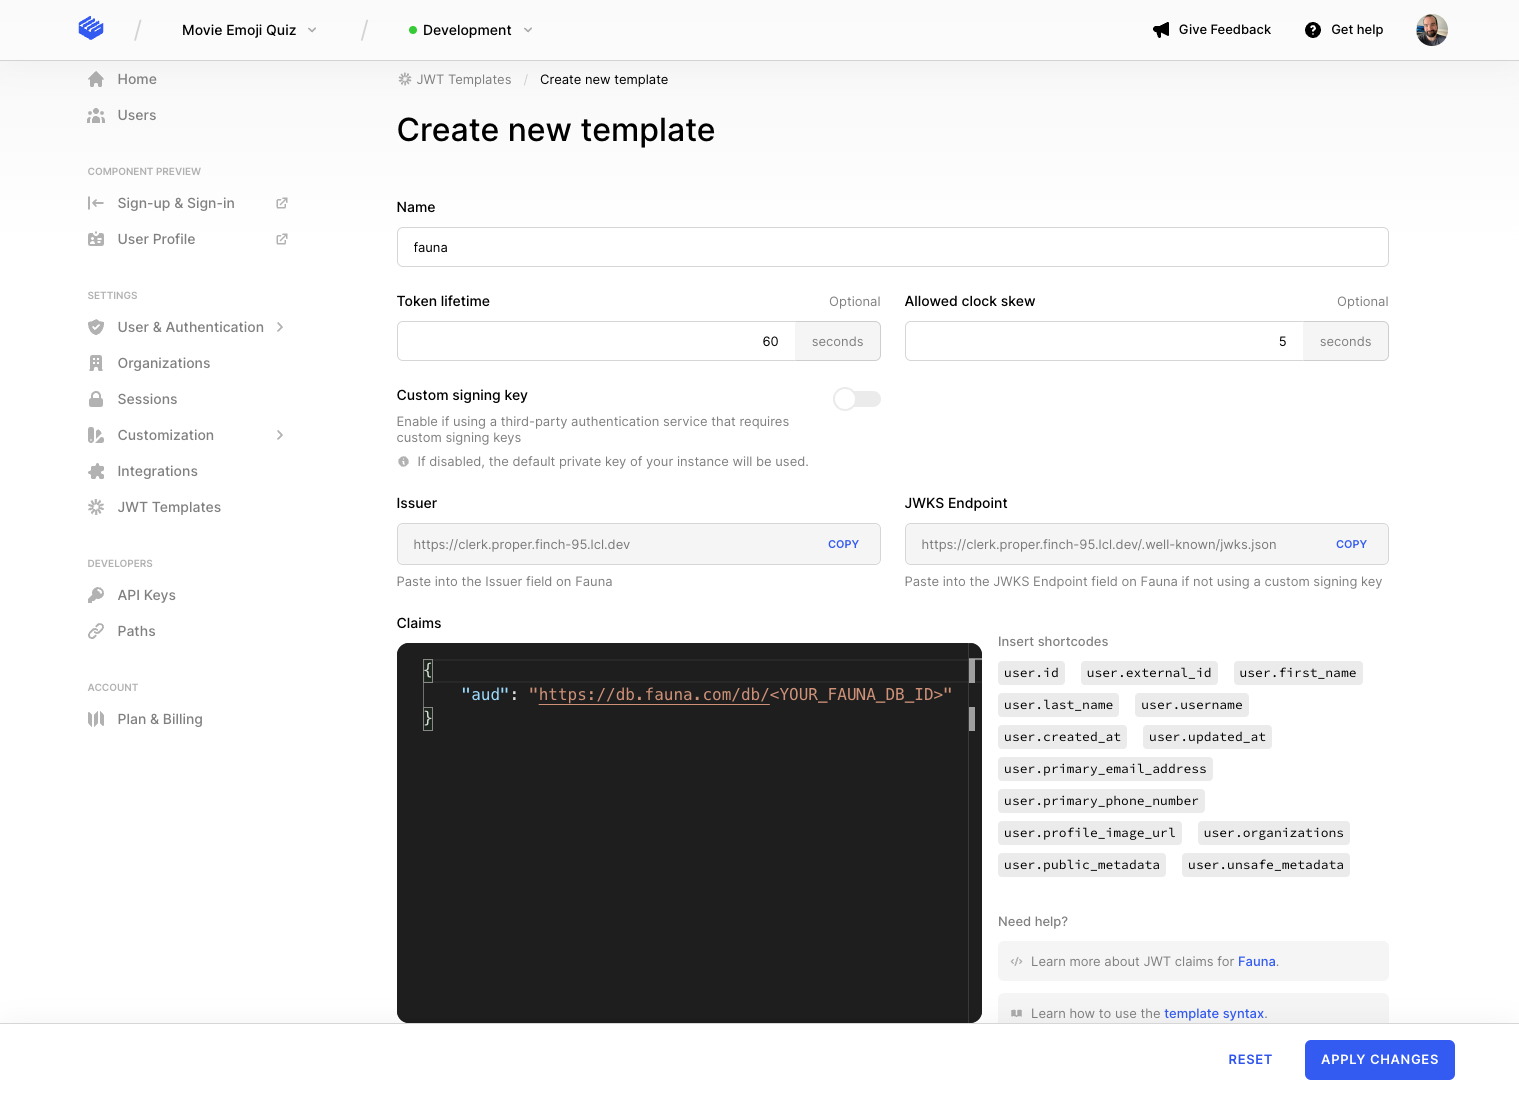Click User & Authentication shield icon
Screen dimensions: 1519x1096
[96, 327]
